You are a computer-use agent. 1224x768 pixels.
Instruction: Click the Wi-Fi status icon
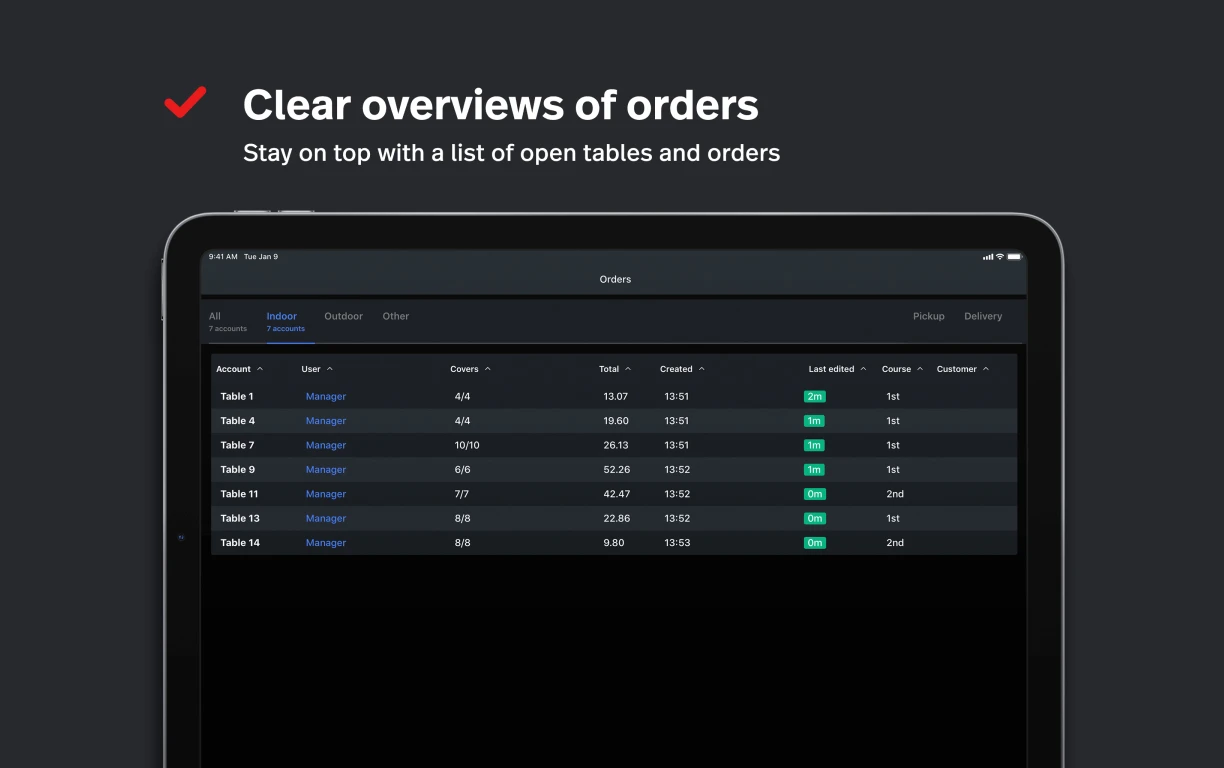[x=999, y=257]
